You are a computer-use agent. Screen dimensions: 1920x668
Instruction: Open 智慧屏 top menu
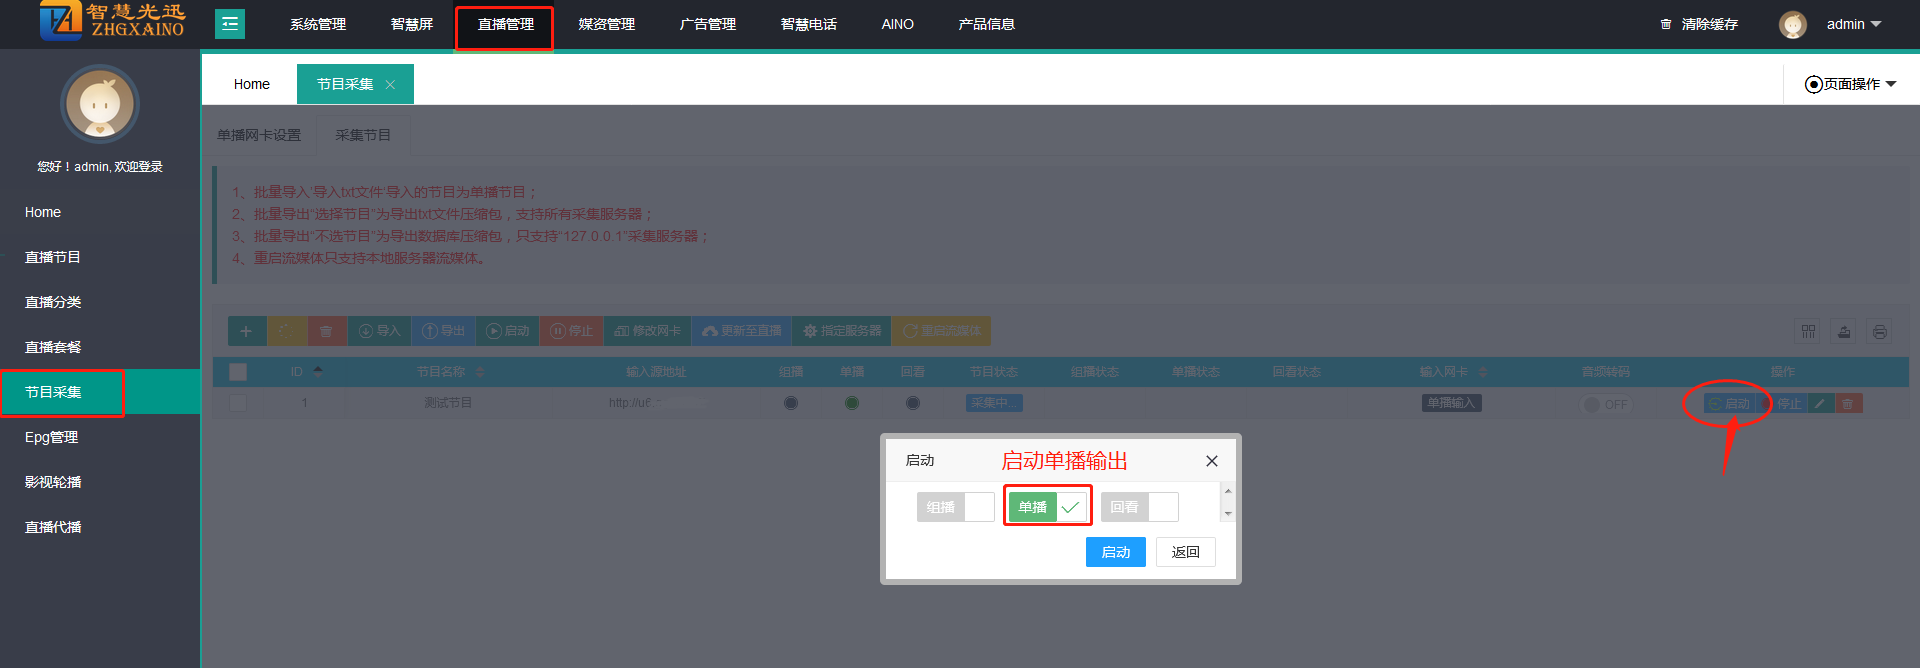[412, 24]
